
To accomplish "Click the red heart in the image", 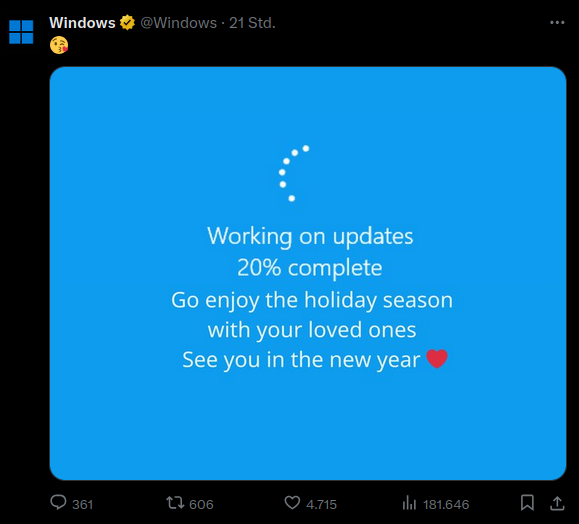I will coord(437,359).
